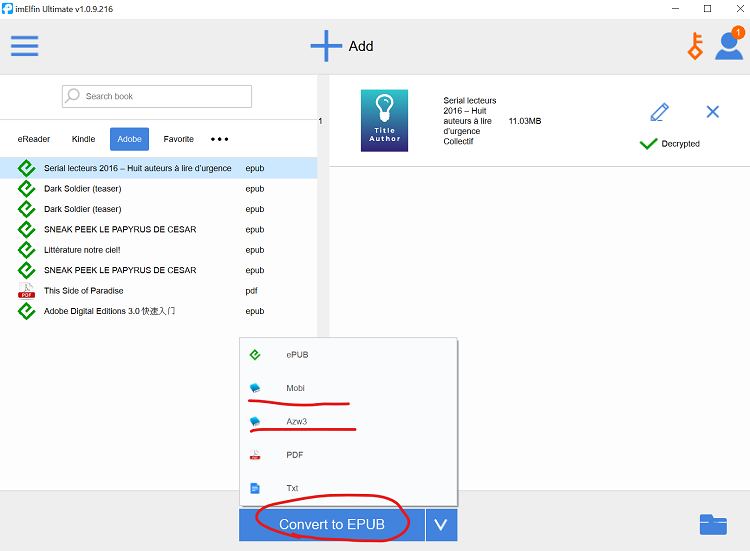Click the epub icon beside Littérature notre ciel!
The height and width of the screenshot is (551, 750).
coord(26,250)
